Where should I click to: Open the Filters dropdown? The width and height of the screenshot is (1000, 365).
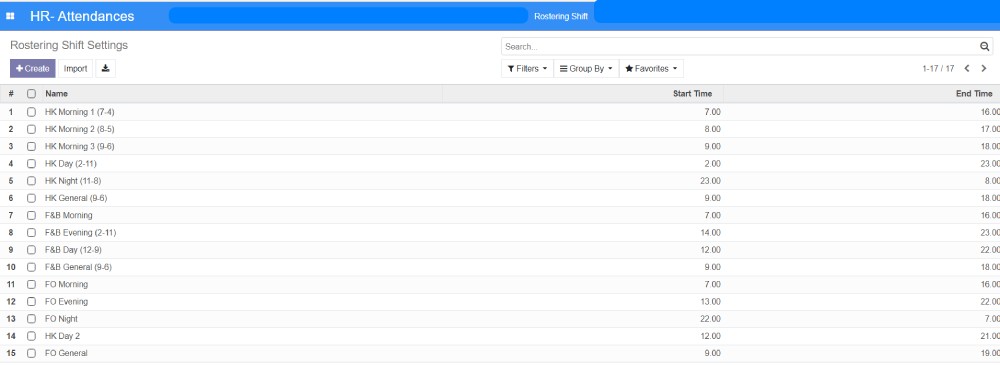coord(527,68)
